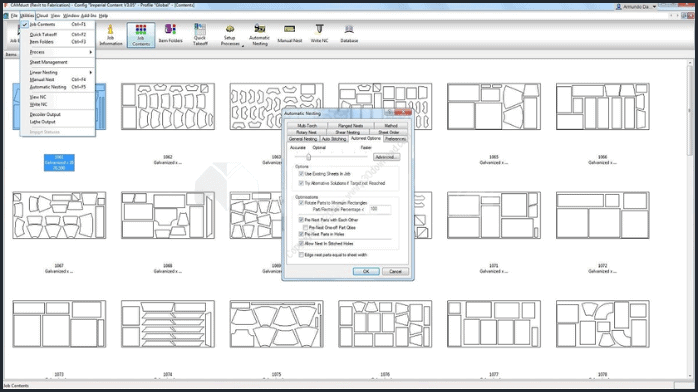The width and height of the screenshot is (698, 392).
Task: Select nest sheet thumbnail 1072
Action: pyautogui.click(x=602, y=215)
